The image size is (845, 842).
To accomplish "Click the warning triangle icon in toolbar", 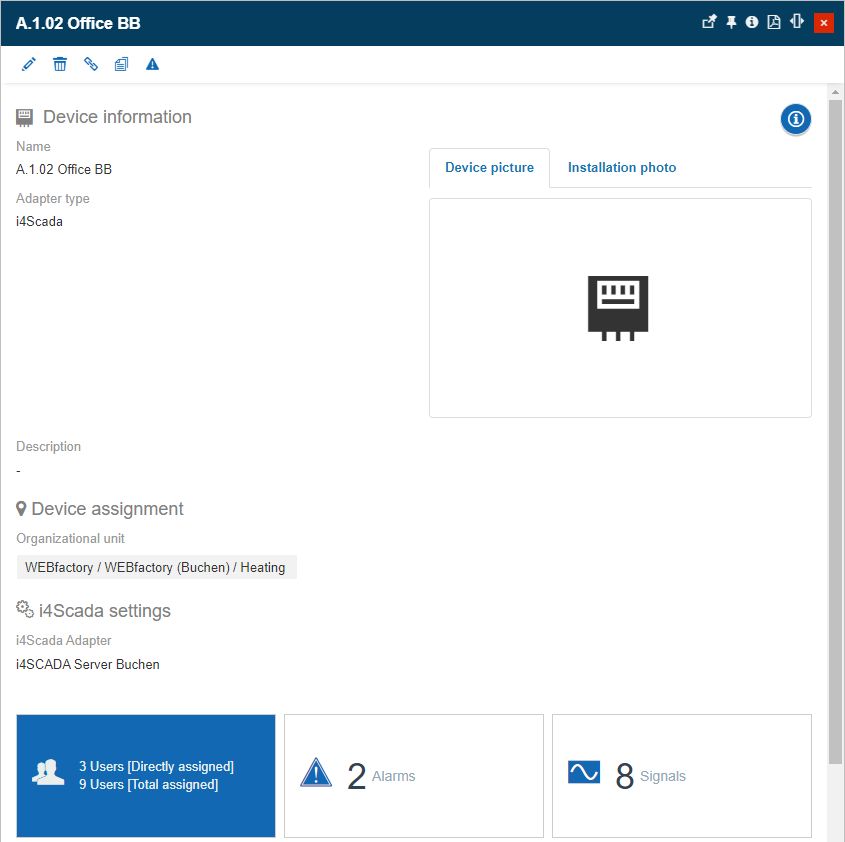I will point(152,64).
